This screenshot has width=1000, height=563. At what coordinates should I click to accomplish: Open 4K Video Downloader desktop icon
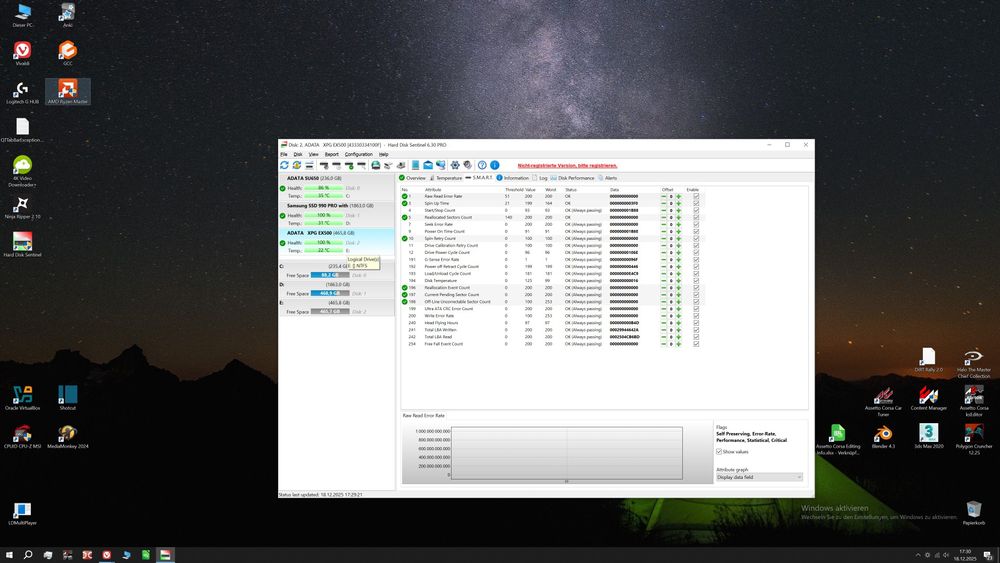(22, 171)
